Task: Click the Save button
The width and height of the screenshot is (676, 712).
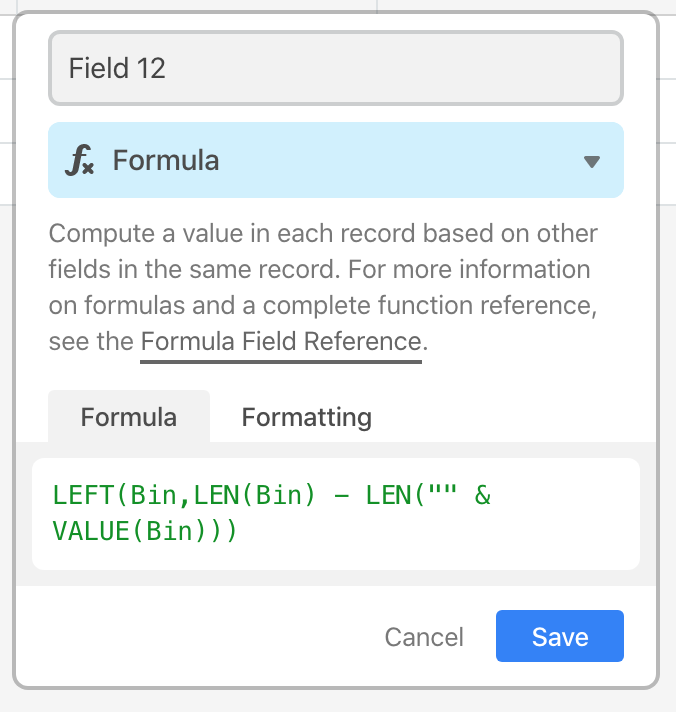Action: pos(560,636)
